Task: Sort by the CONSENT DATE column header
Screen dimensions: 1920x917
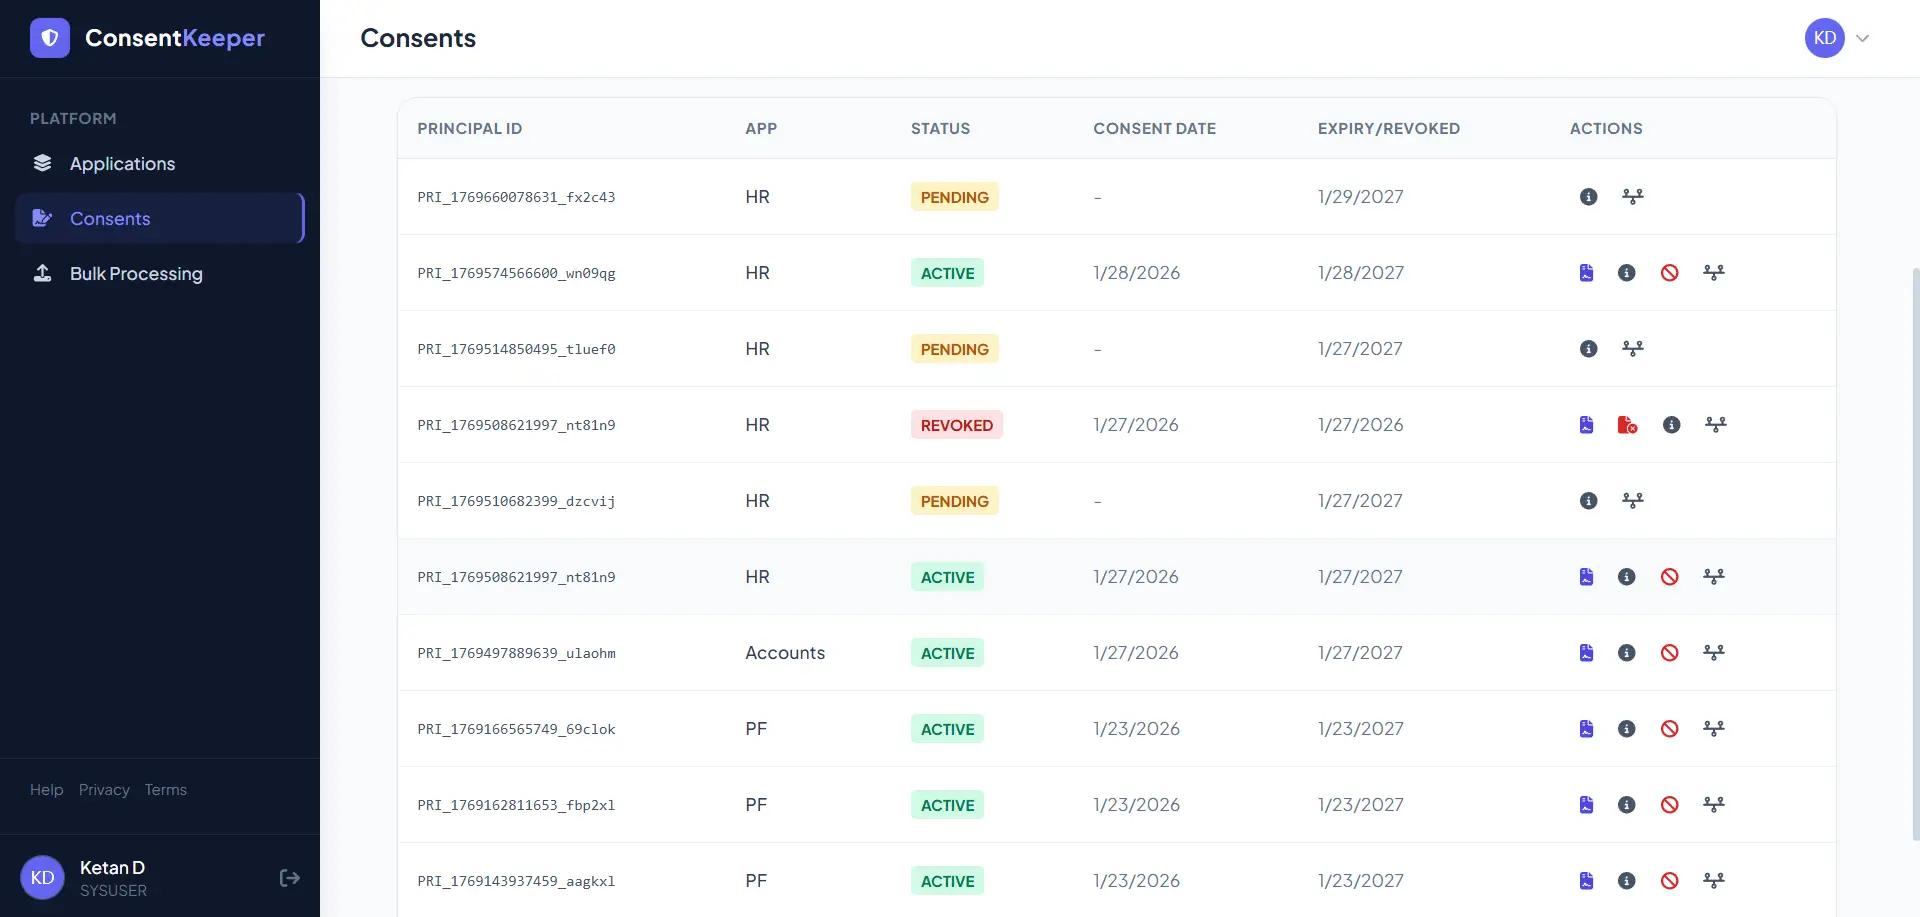Action: [1154, 128]
